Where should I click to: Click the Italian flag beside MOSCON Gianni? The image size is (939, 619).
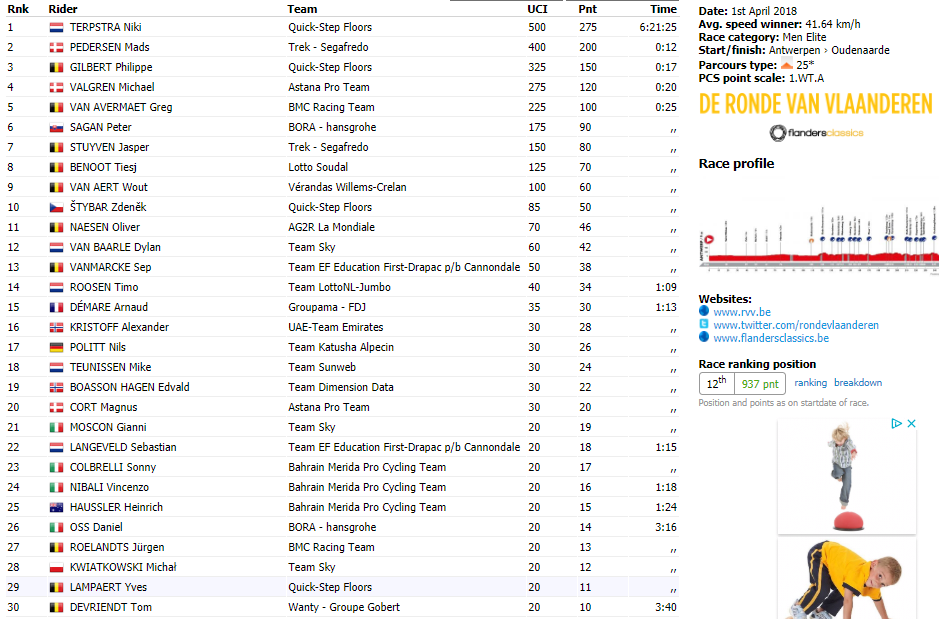[56, 427]
